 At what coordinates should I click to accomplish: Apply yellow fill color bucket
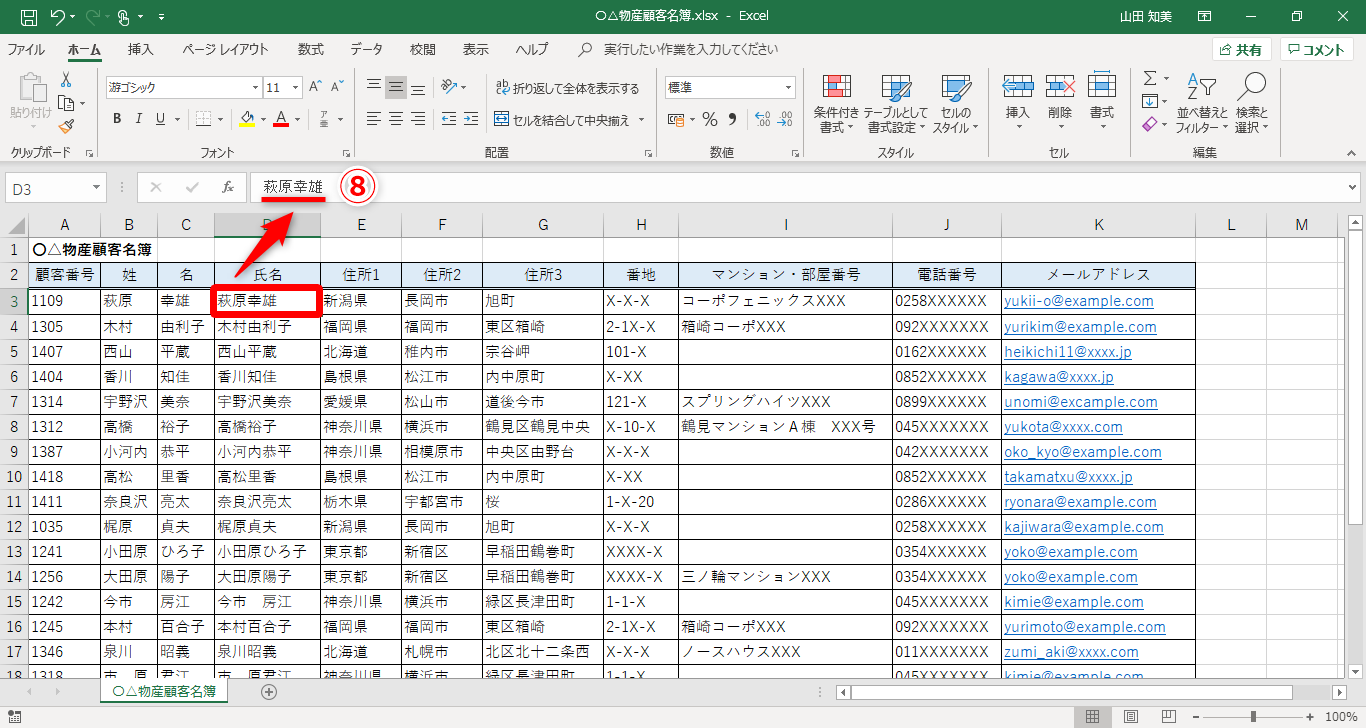click(x=247, y=119)
